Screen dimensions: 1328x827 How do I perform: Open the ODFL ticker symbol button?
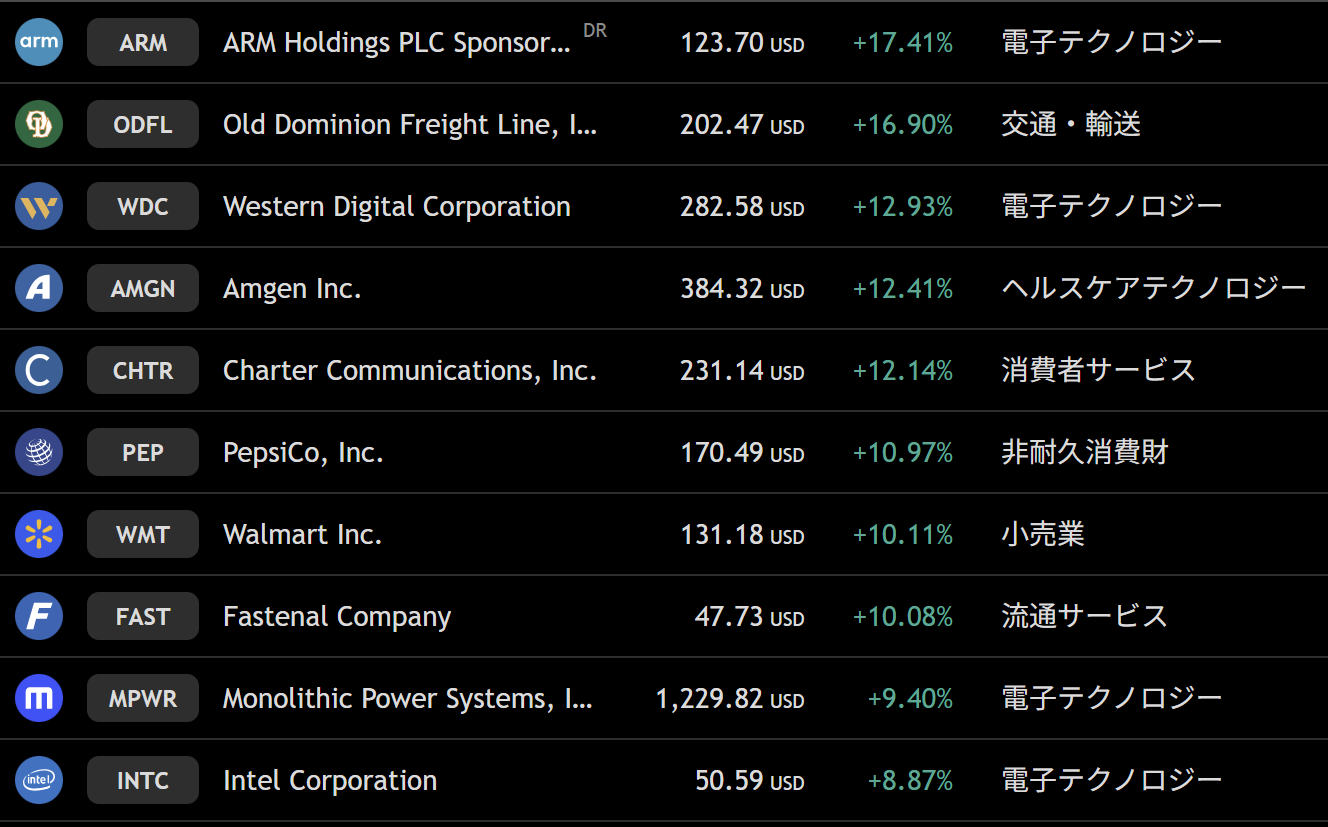(143, 124)
